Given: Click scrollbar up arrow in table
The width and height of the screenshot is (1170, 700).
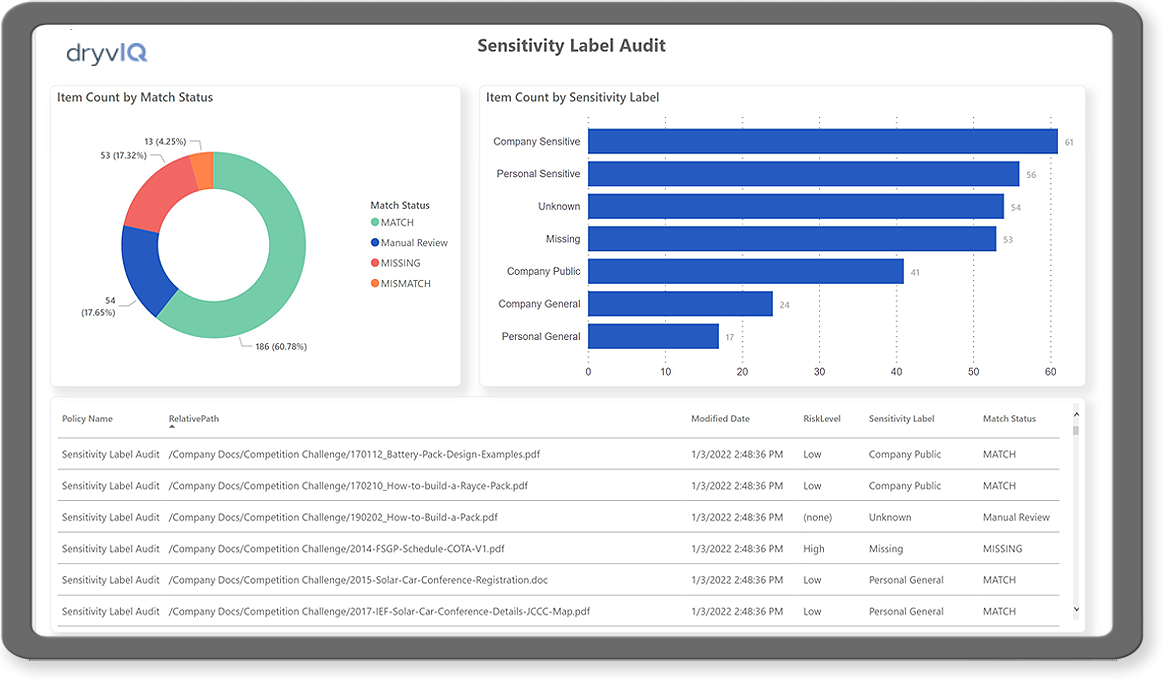Looking at the screenshot, I should click(x=1076, y=414).
